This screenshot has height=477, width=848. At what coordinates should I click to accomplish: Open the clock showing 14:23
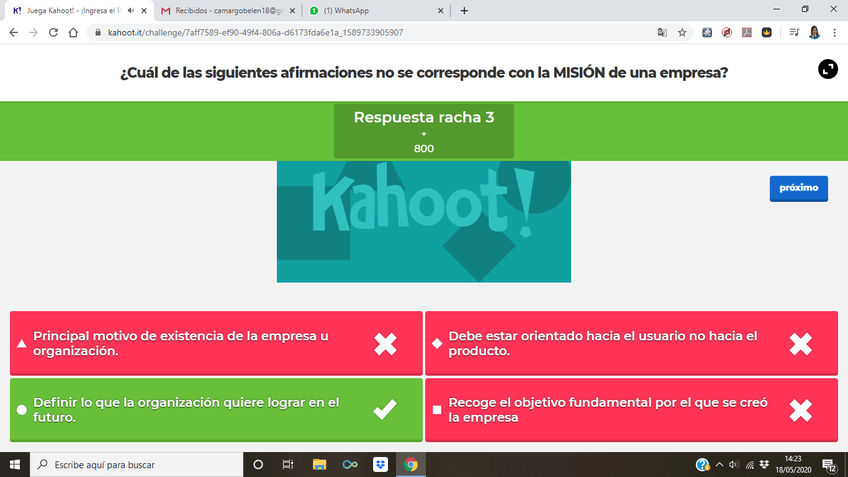click(793, 465)
